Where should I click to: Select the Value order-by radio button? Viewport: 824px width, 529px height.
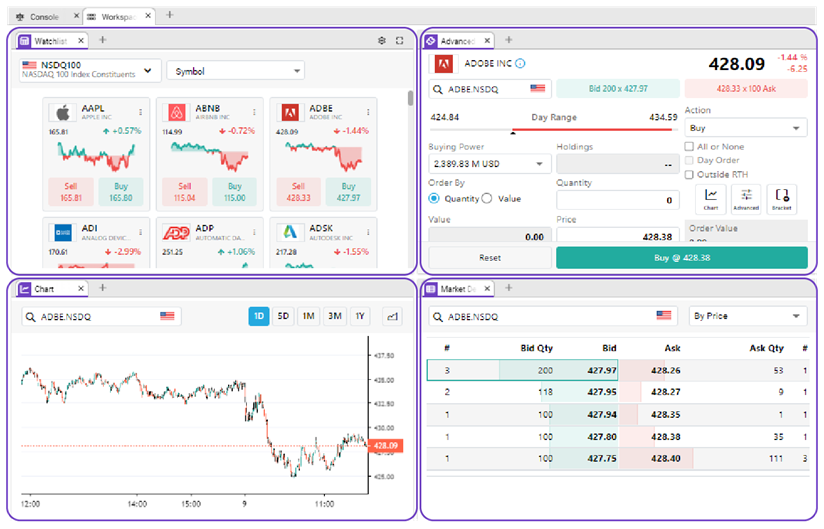point(487,198)
